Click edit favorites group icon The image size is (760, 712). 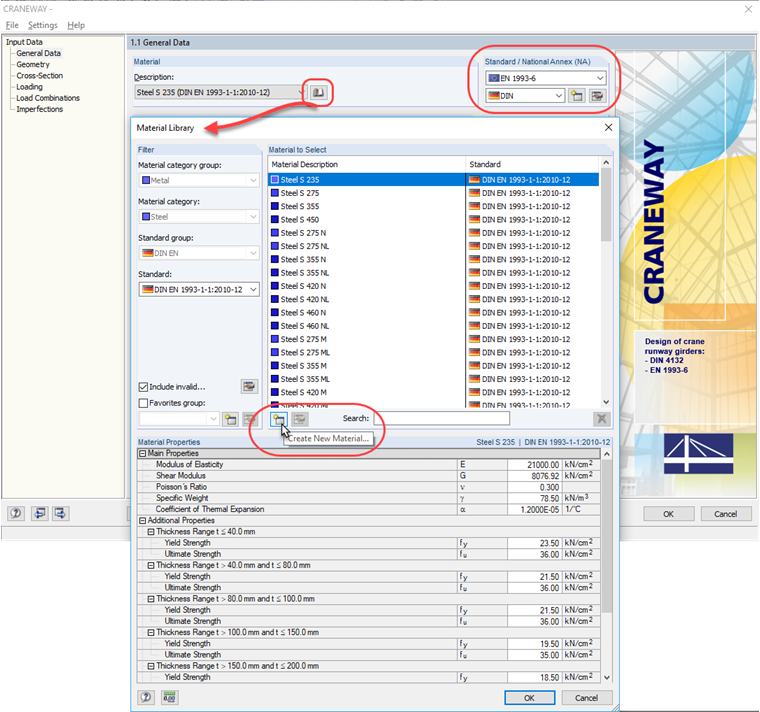click(250, 419)
